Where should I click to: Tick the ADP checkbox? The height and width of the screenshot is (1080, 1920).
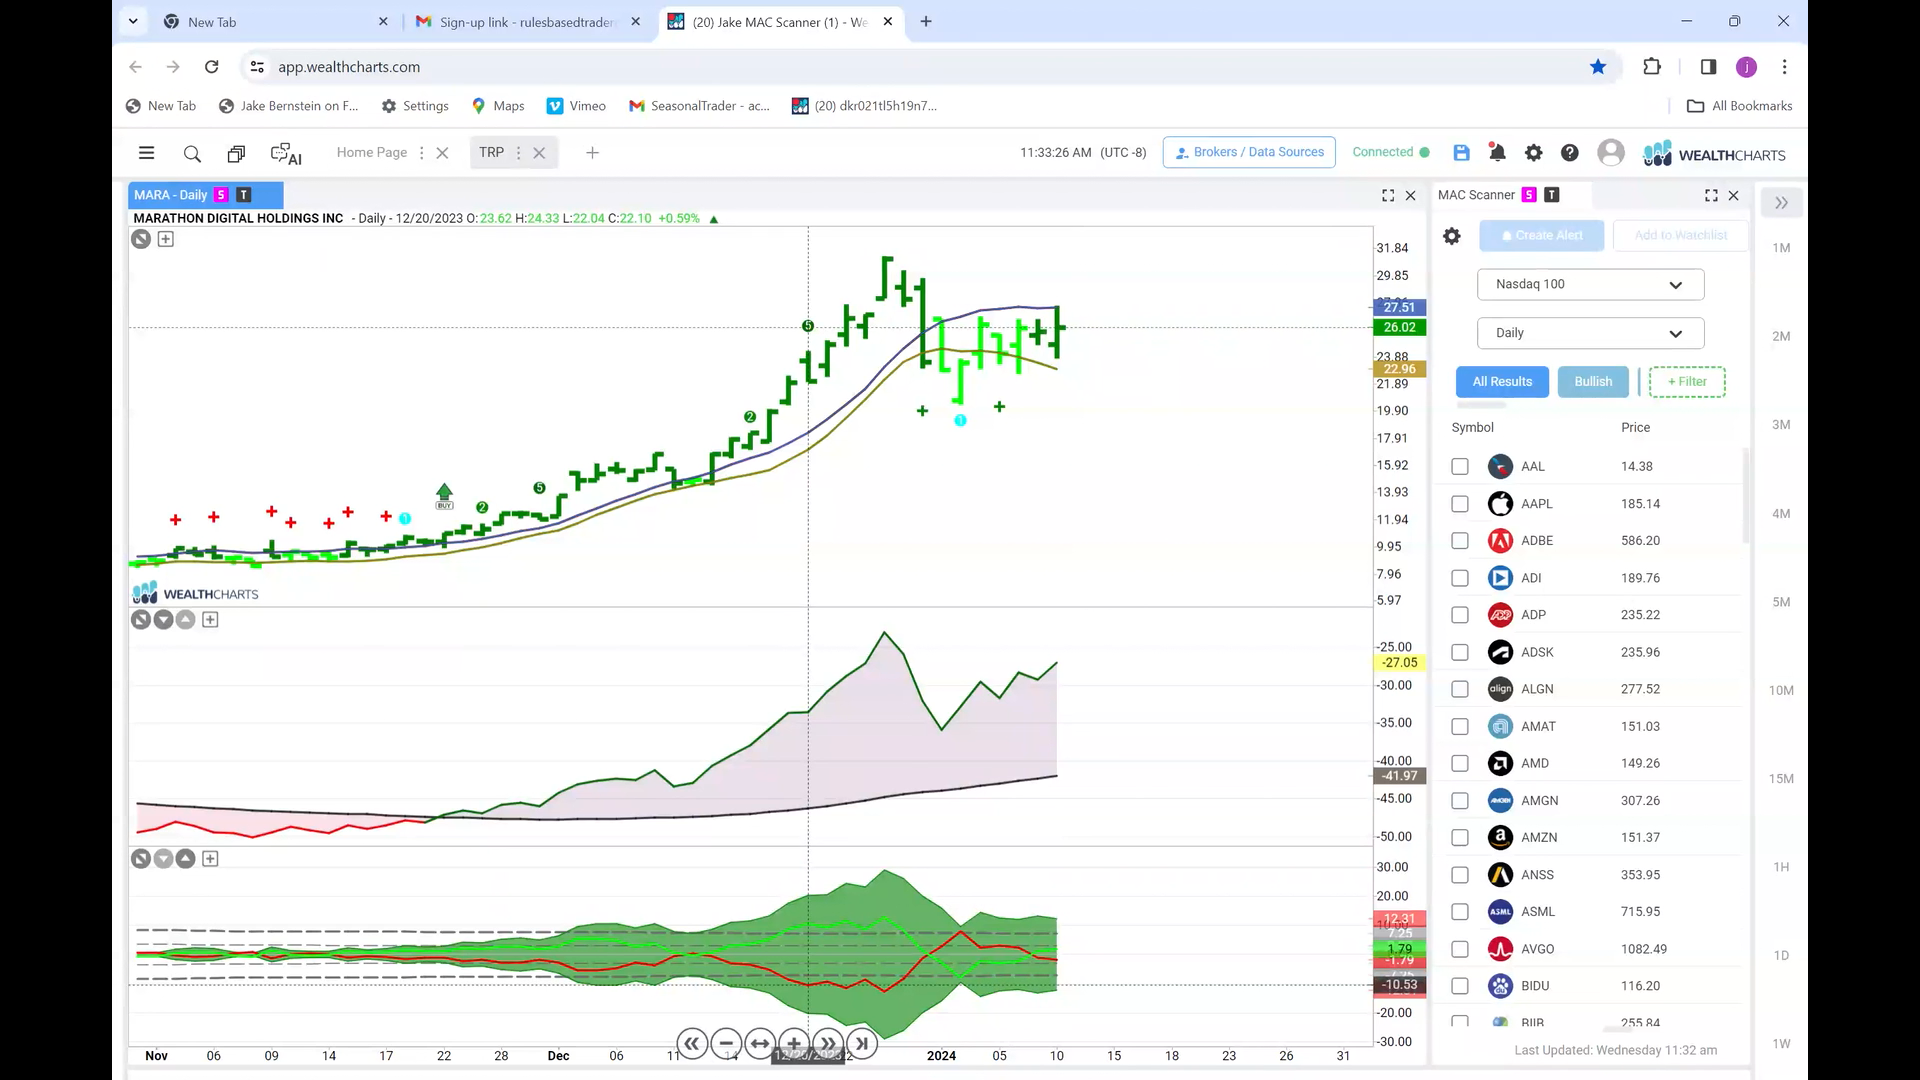[1460, 615]
